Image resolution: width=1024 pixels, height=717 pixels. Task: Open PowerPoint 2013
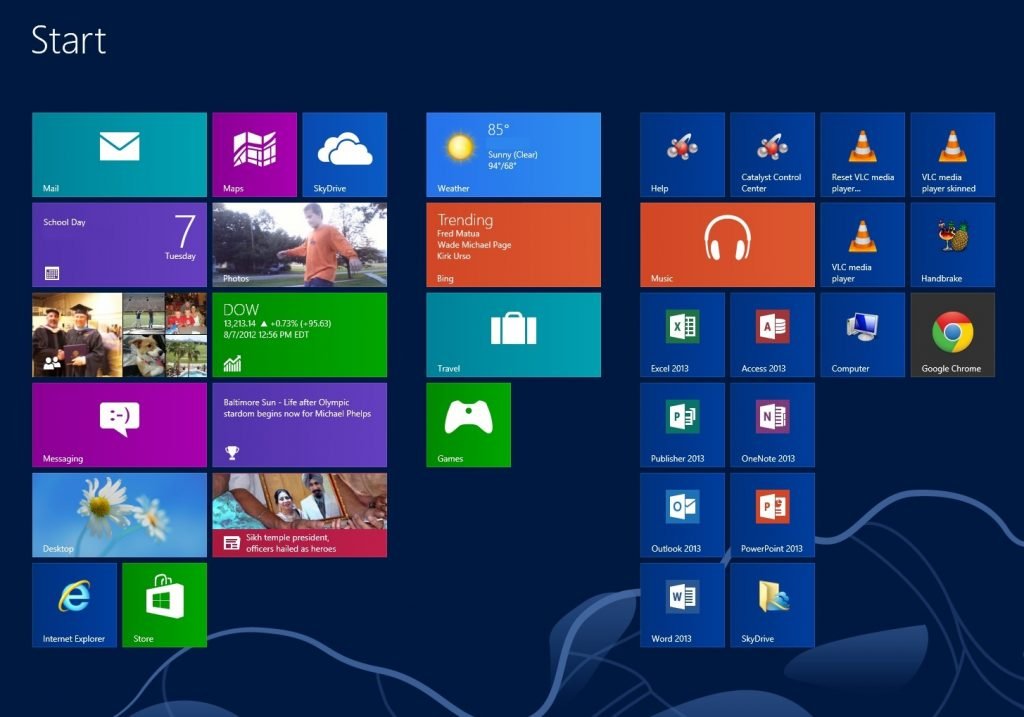point(772,514)
